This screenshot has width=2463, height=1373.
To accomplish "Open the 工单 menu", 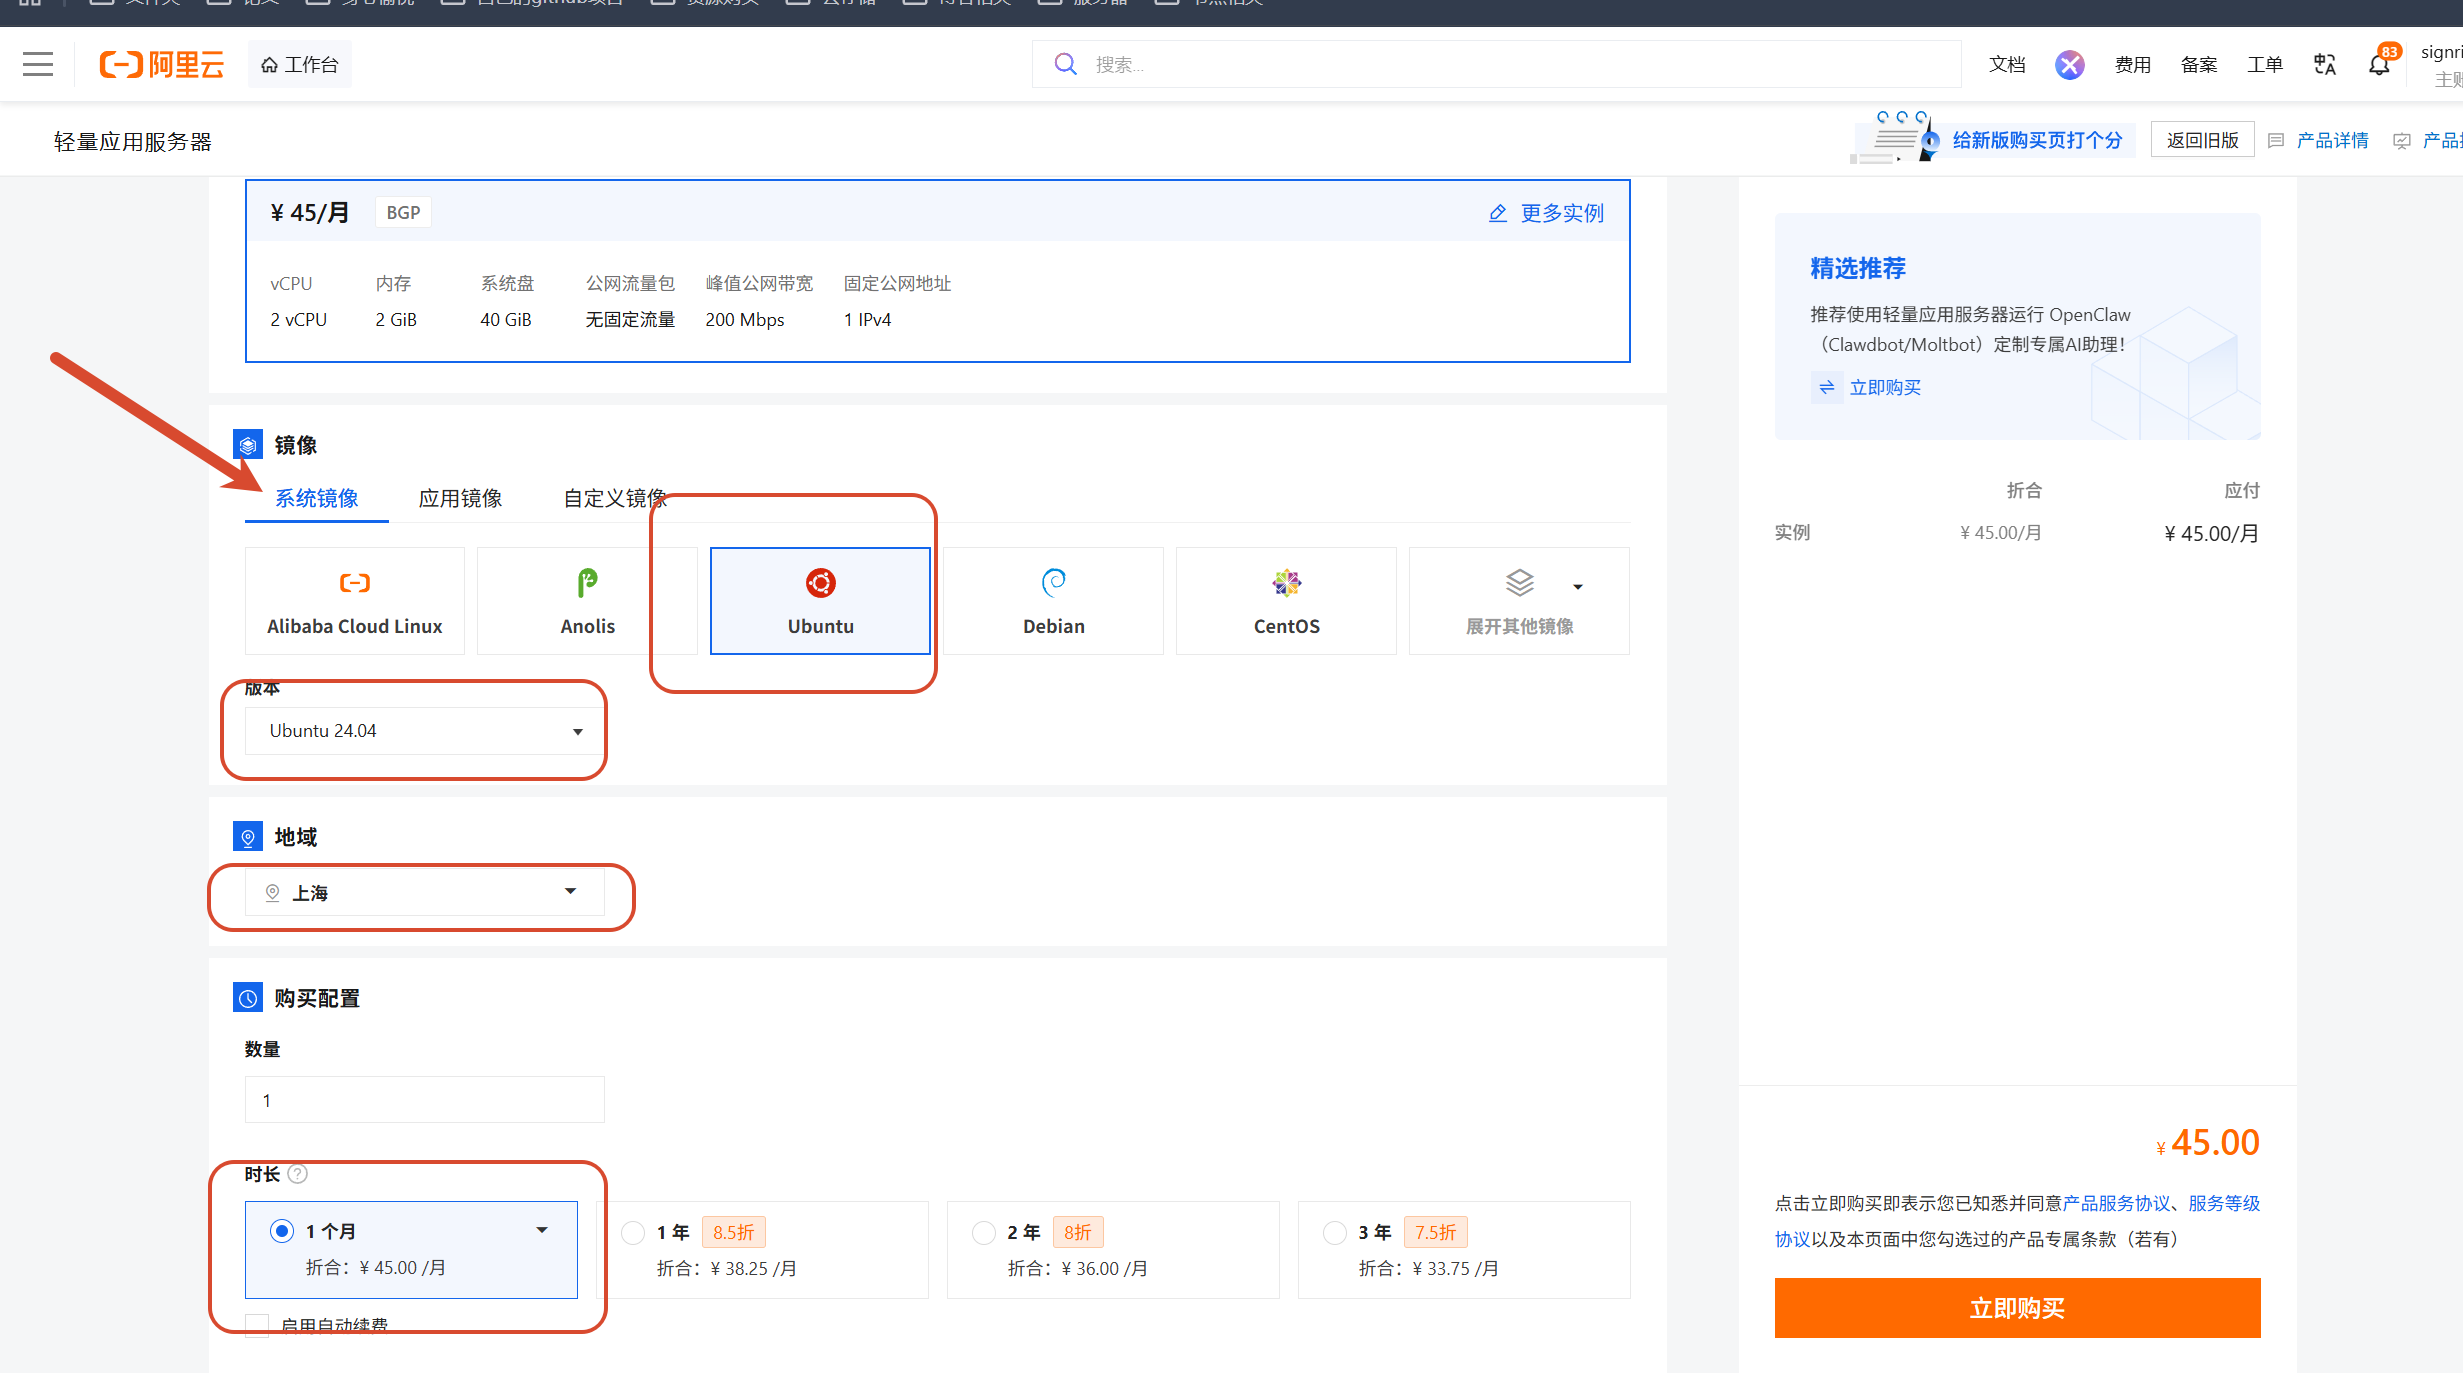I will pos(2265,65).
